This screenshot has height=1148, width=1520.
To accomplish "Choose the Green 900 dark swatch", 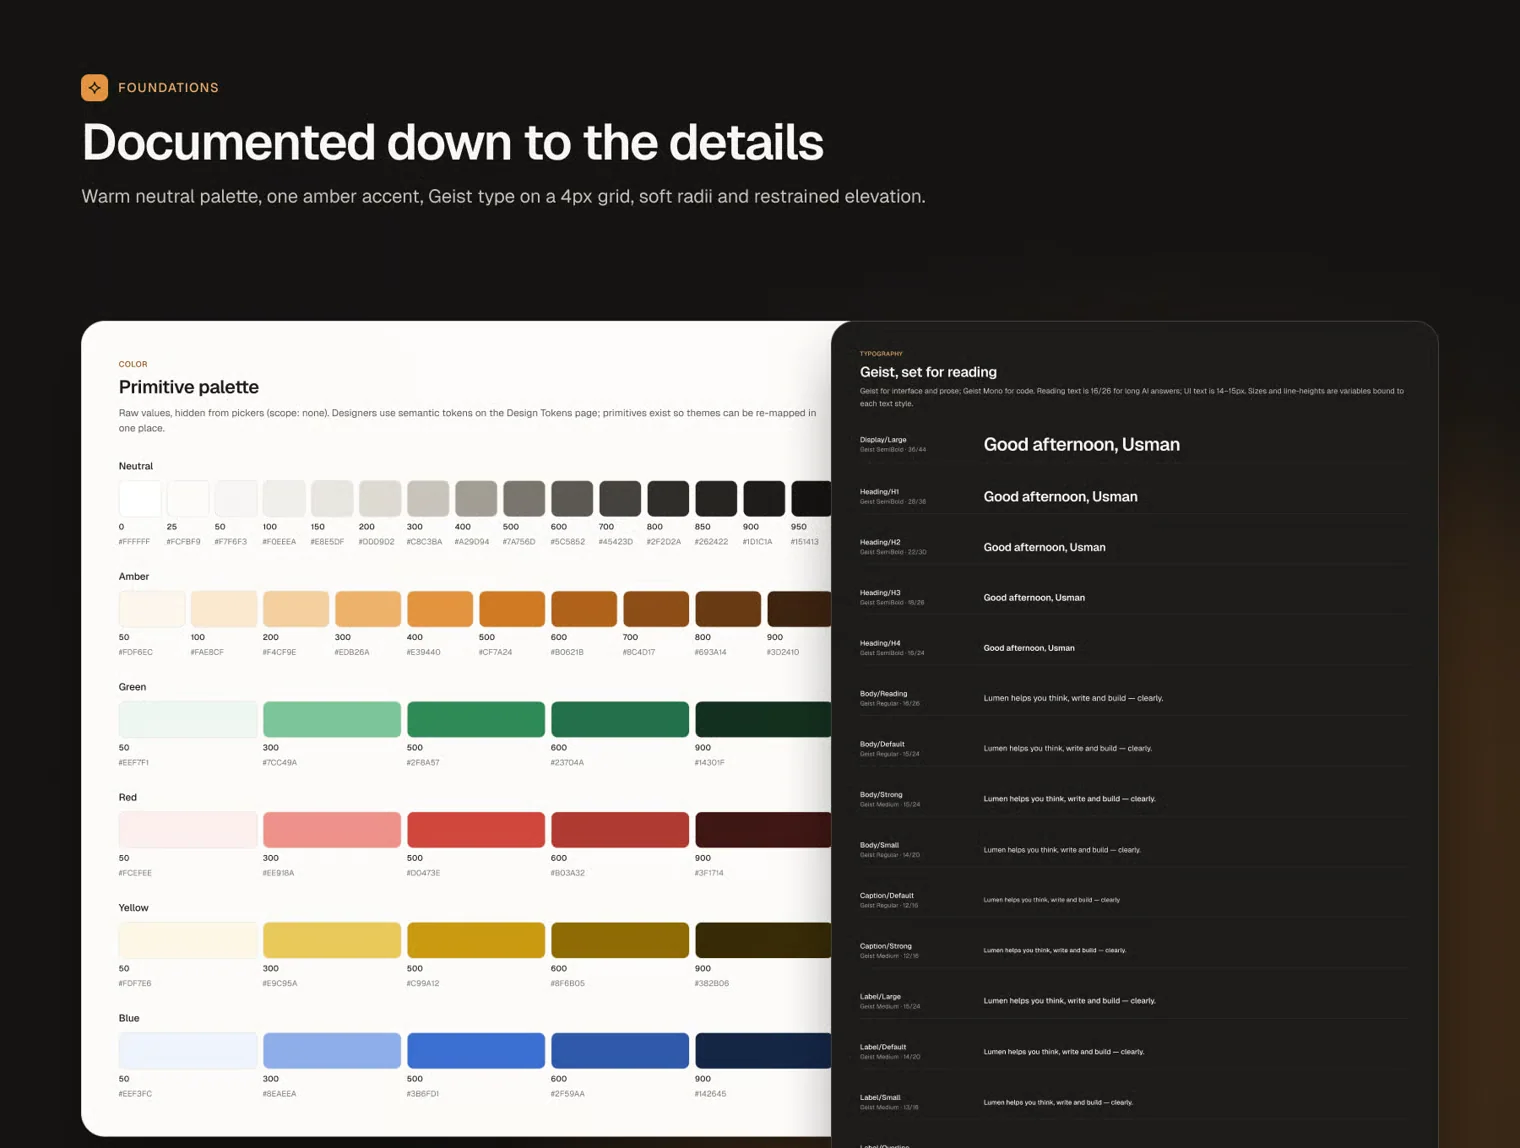I will pyautogui.click(x=763, y=719).
